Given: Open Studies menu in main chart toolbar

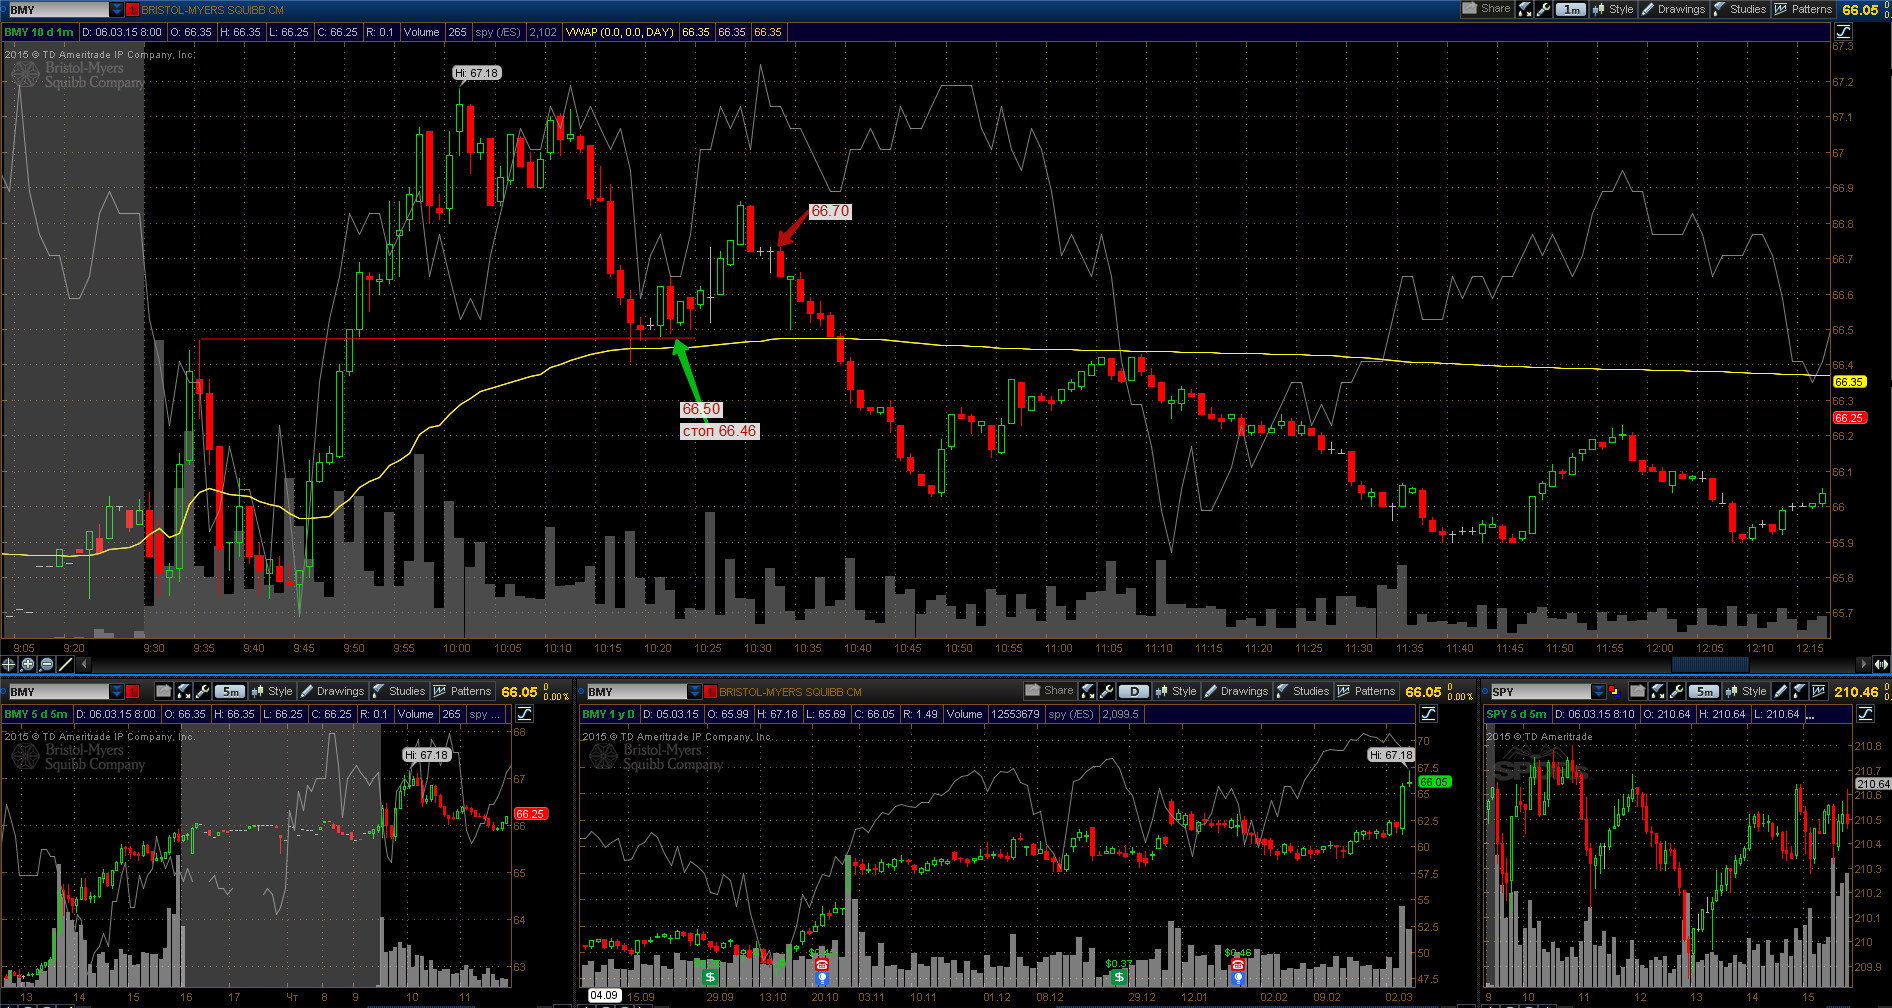Looking at the screenshot, I should point(1740,9).
